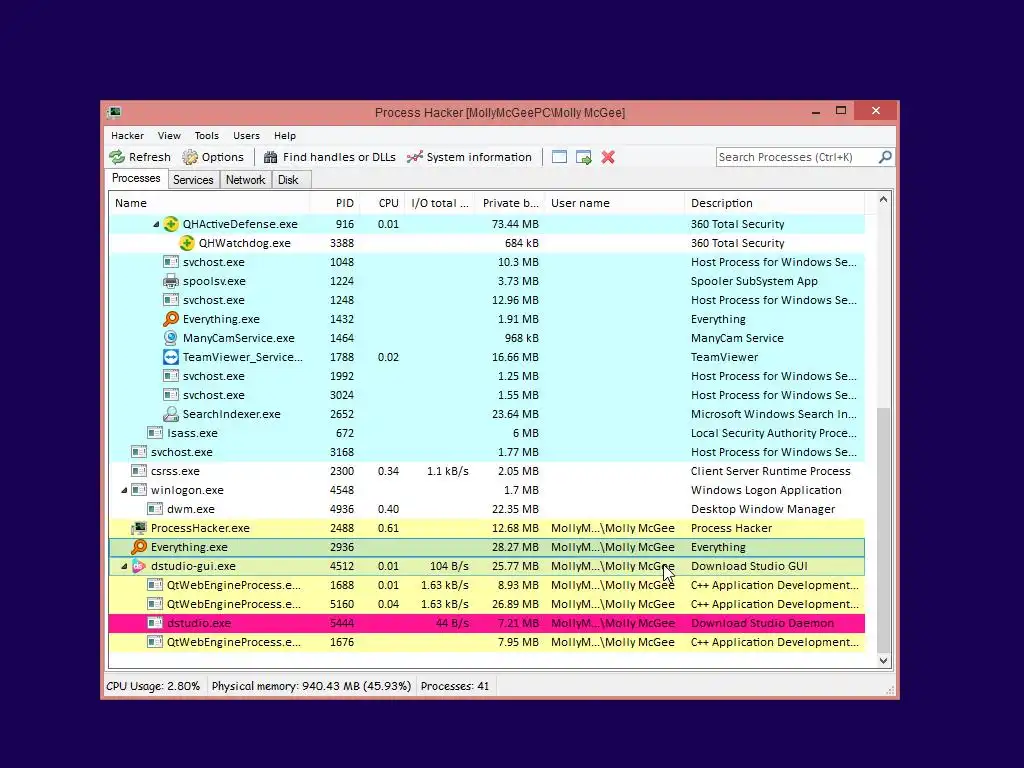Click the SearchIndexer.exe icon
This screenshot has height=768, width=1024.
[x=170, y=414]
